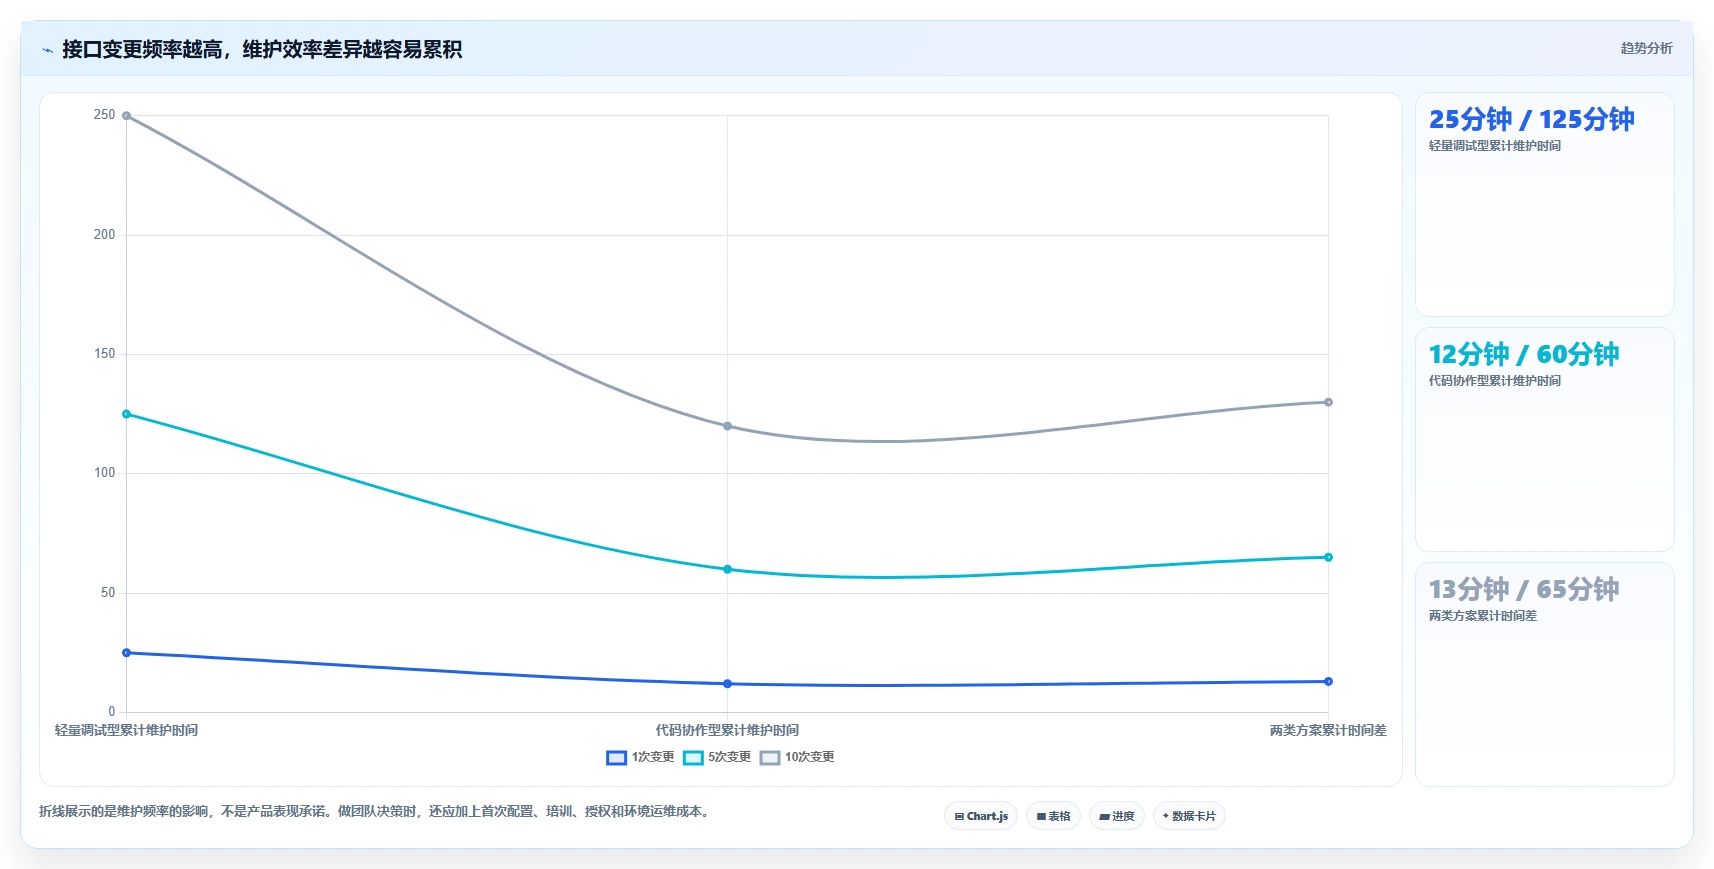1714x869 pixels.
Task: Click the blue 1次变更 point above 代码协作型累计维护时间
Action: [727, 684]
